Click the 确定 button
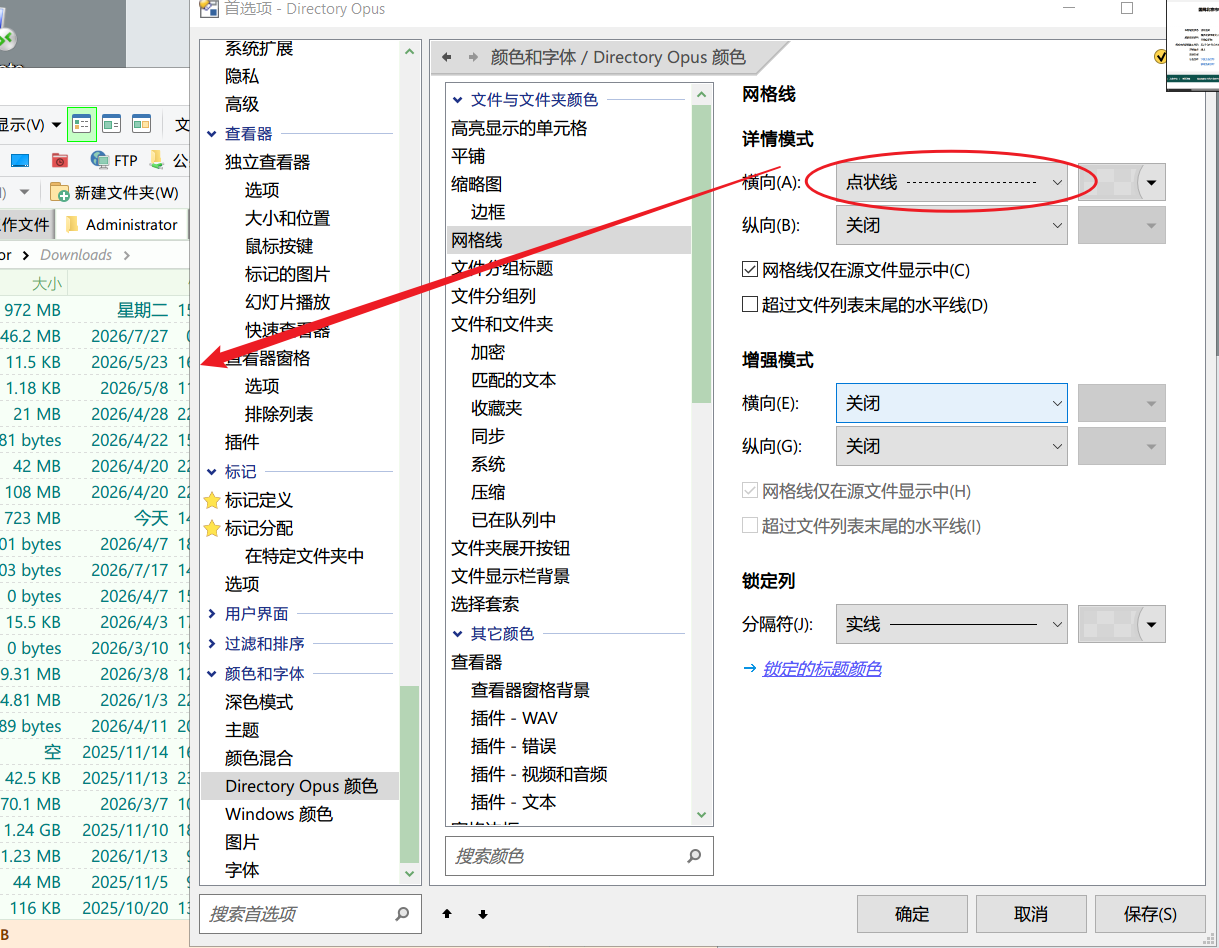This screenshot has width=1219, height=948. tap(912, 914)
